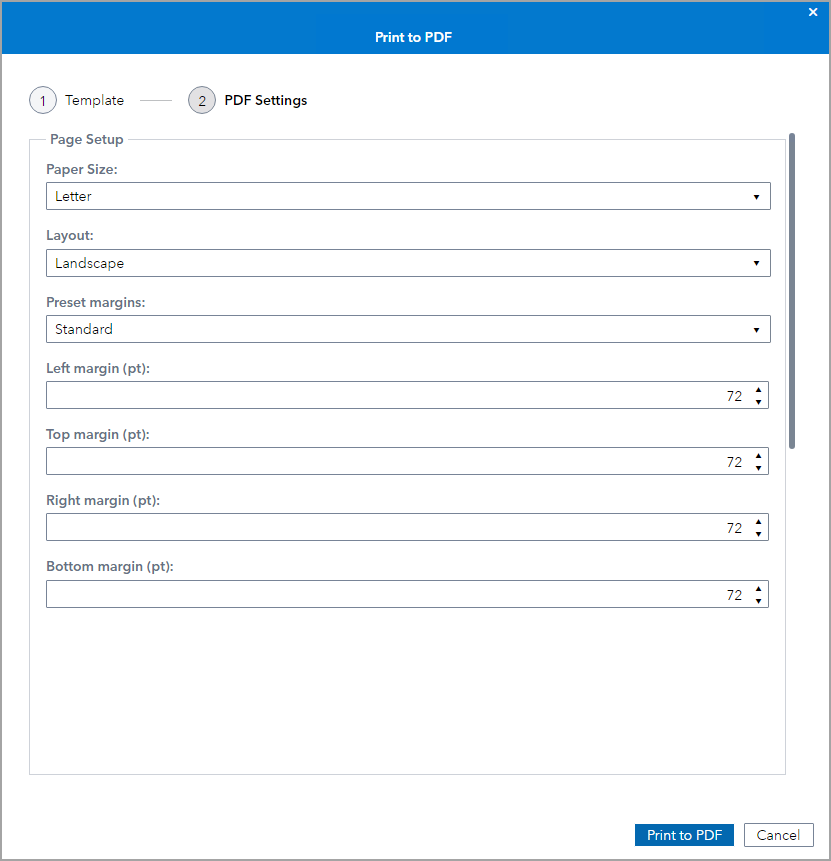Open the Paper Size dropdown
The width and height of the screenshot is (831, 861).
pos(408,196)
